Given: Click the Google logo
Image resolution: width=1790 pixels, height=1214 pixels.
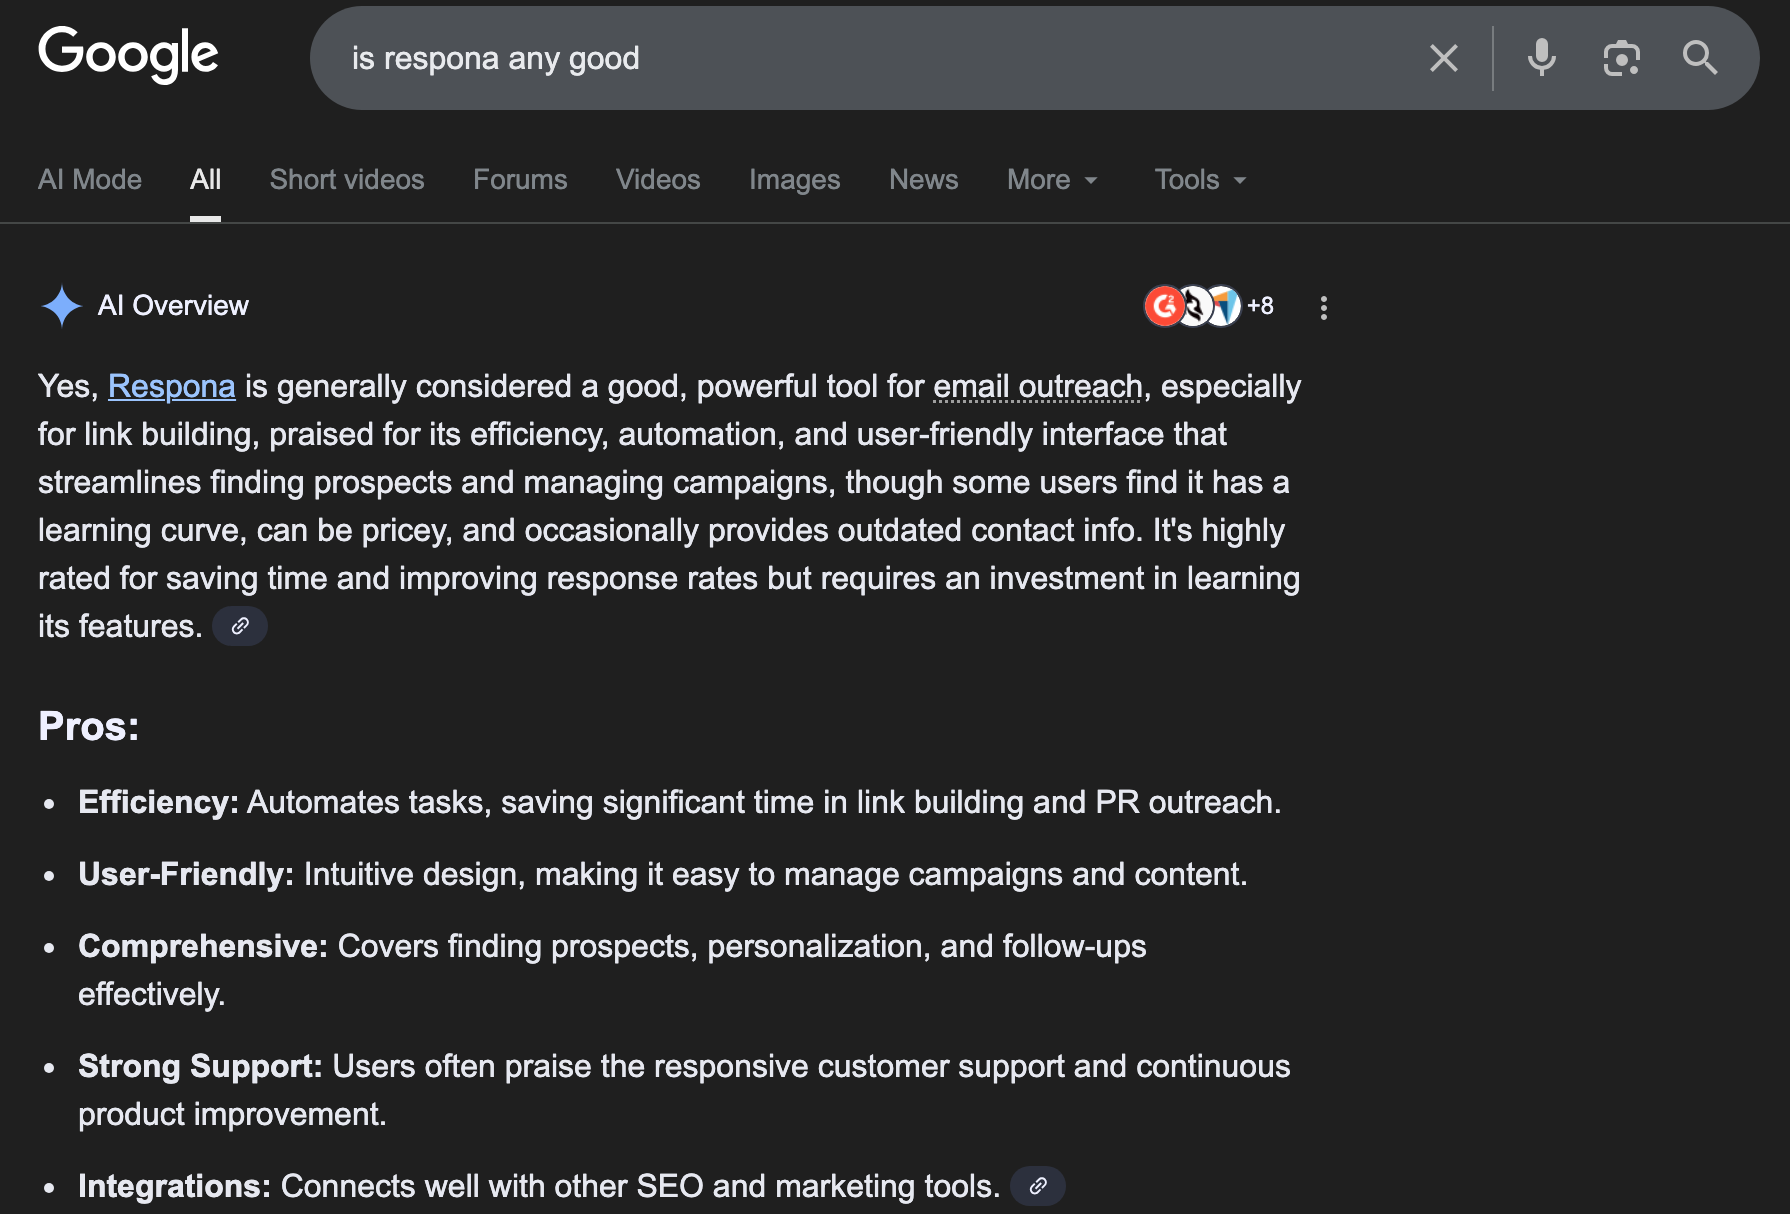Looking at the screenshot, I should [128, 54].
